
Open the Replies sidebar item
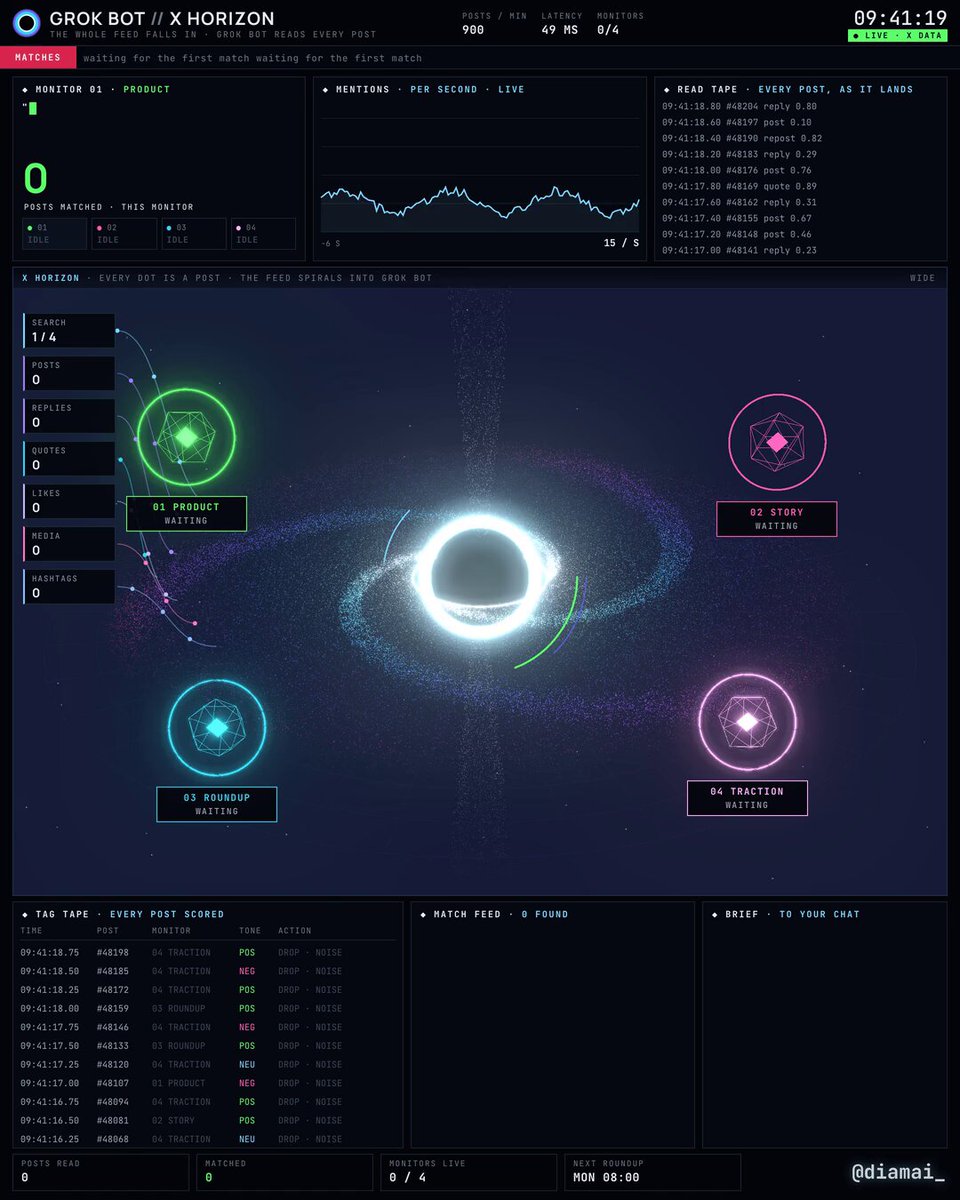point(69,416)
